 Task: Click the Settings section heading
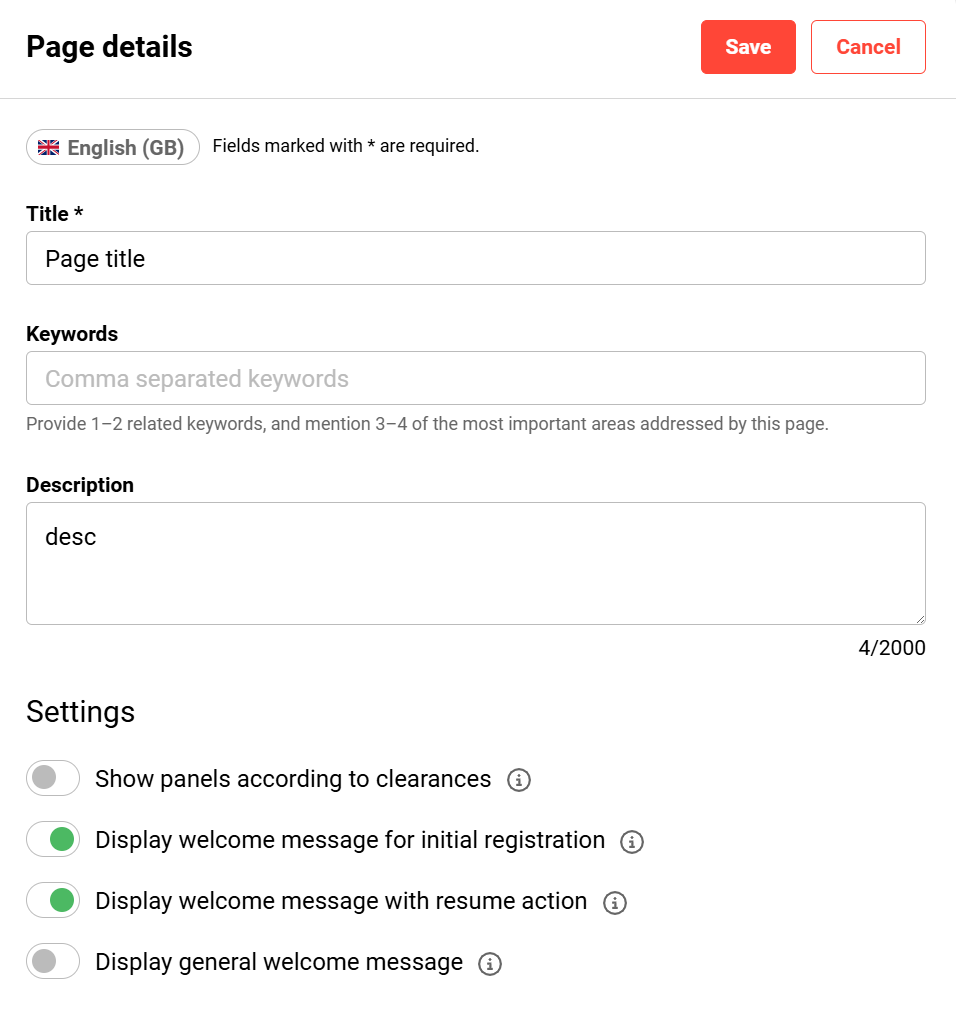click(80, 712)
